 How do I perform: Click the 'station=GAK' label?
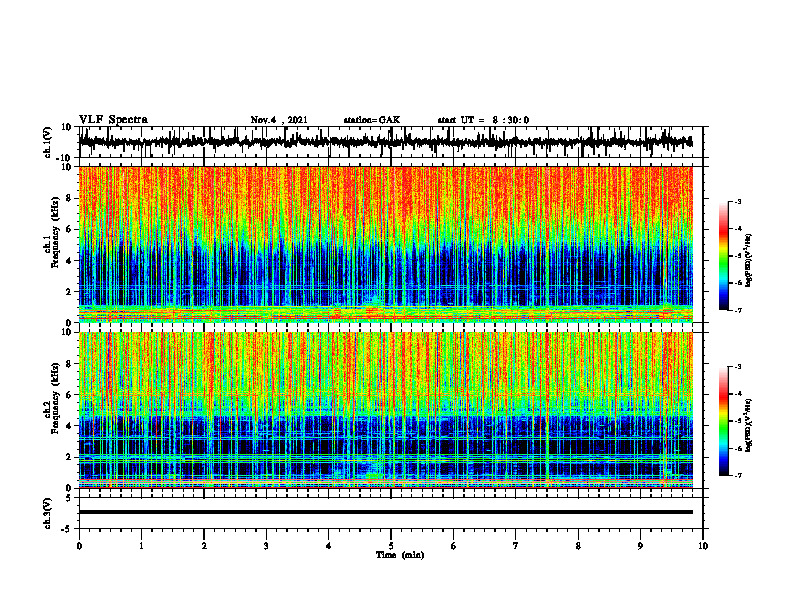pos(372,120)
